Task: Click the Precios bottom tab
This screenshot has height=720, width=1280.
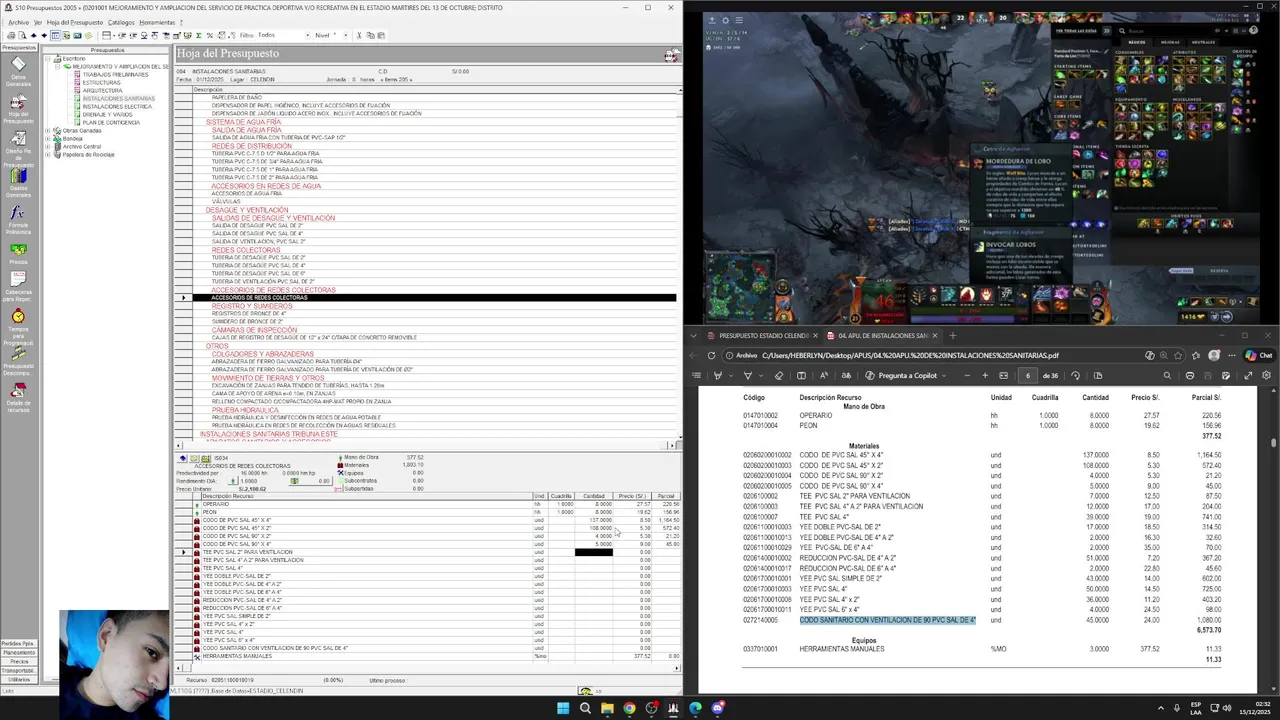Action: [18, 661]
